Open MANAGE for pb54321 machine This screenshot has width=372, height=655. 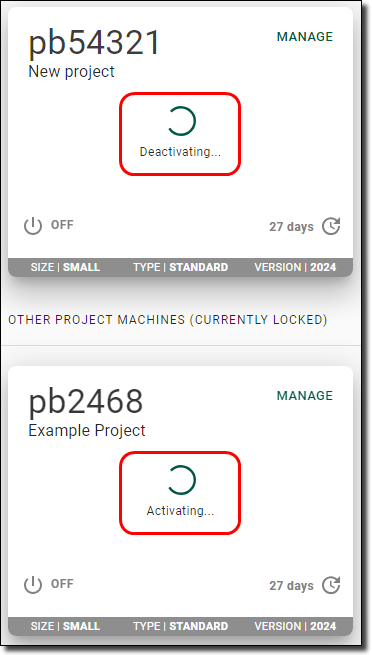pos(305,37)
